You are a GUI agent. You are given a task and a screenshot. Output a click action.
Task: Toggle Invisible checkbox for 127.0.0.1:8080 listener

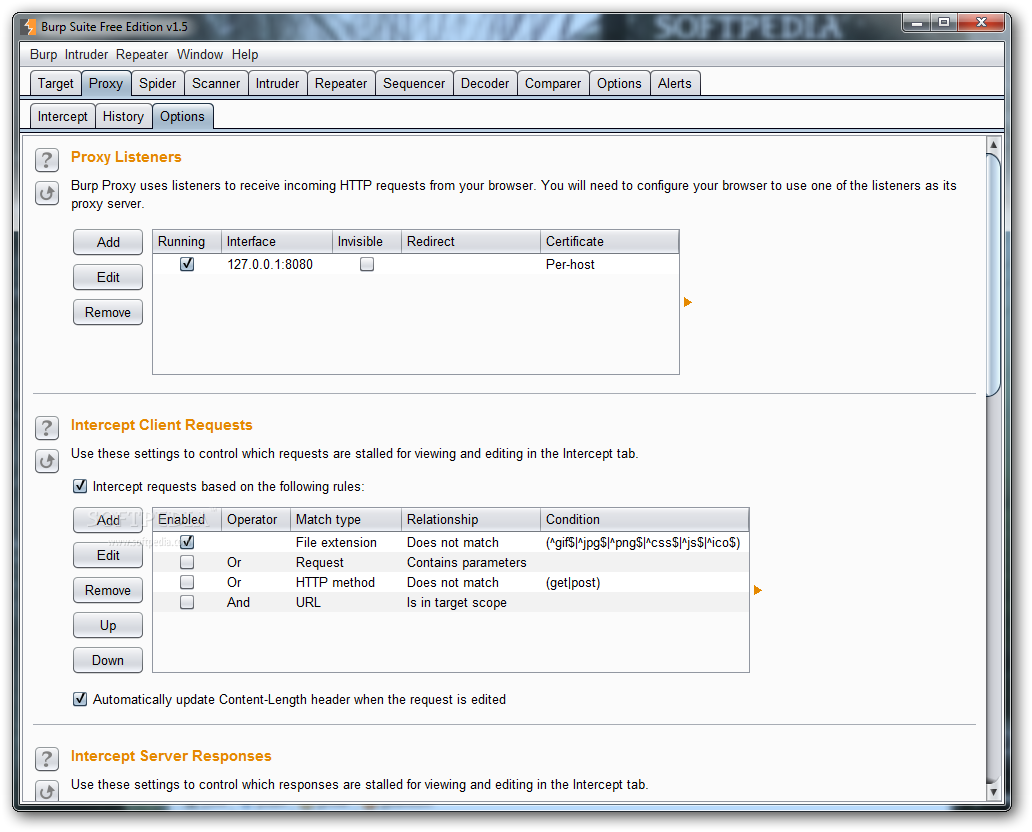[x=367, y=264]
